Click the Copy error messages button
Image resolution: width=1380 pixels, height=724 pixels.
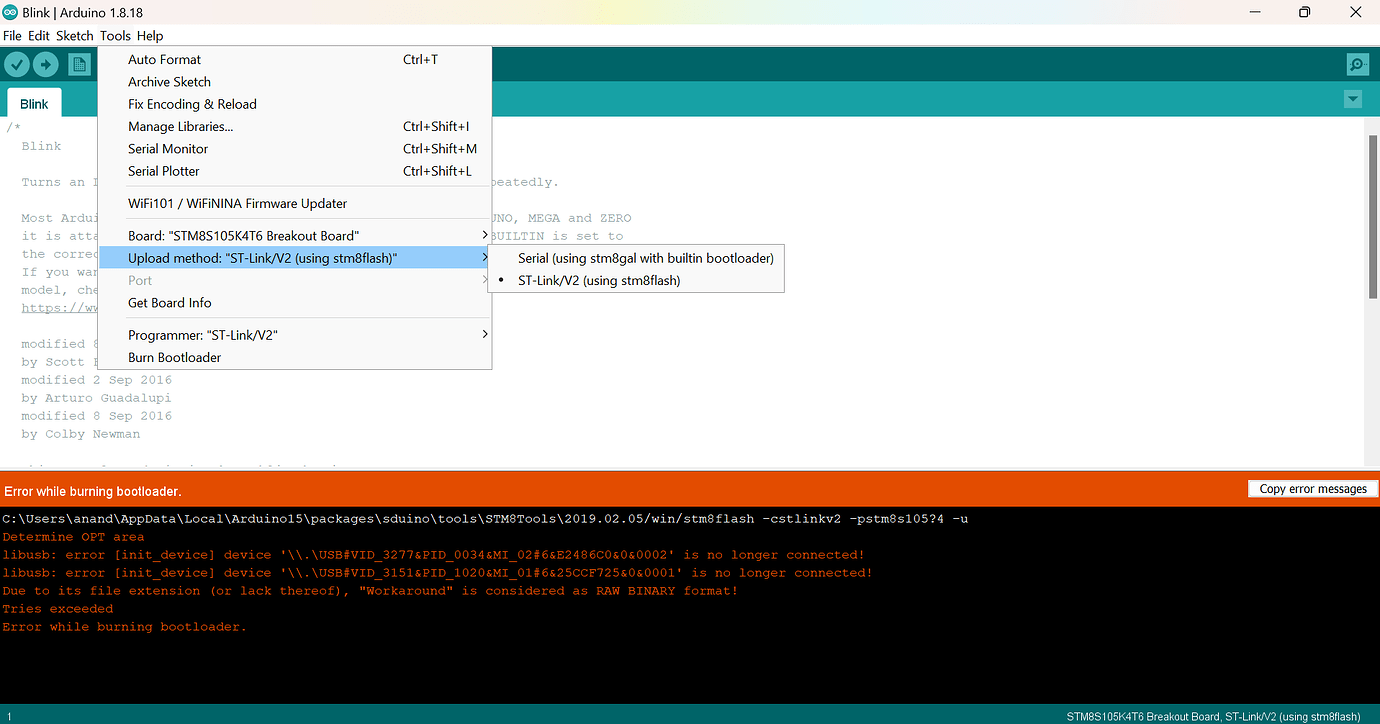tap(1312, 488)
